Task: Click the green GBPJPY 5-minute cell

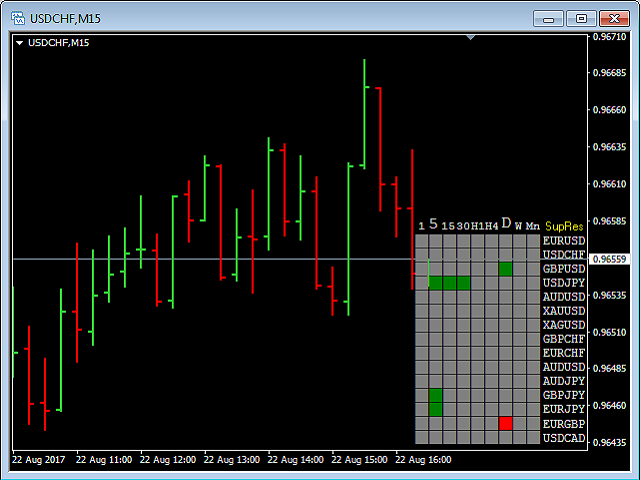Action: (x=436, y=396)
